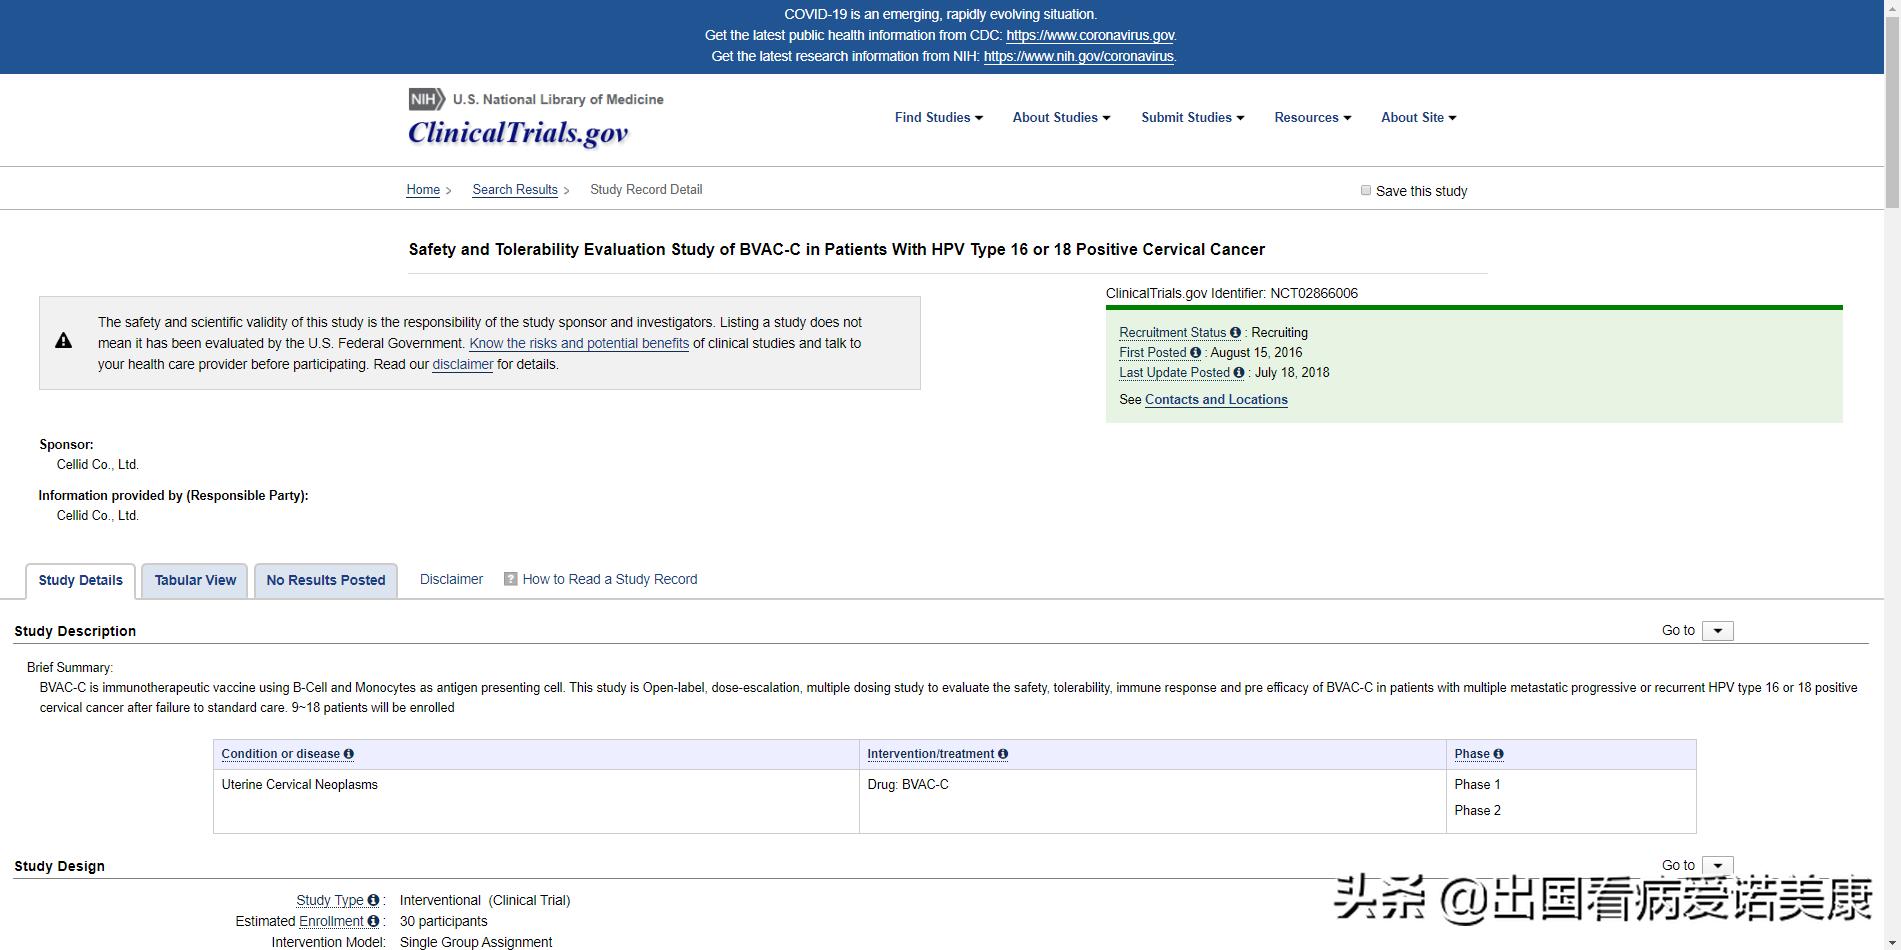
Task: Click info icon next to Condition or disease
Action: point(349,754)
